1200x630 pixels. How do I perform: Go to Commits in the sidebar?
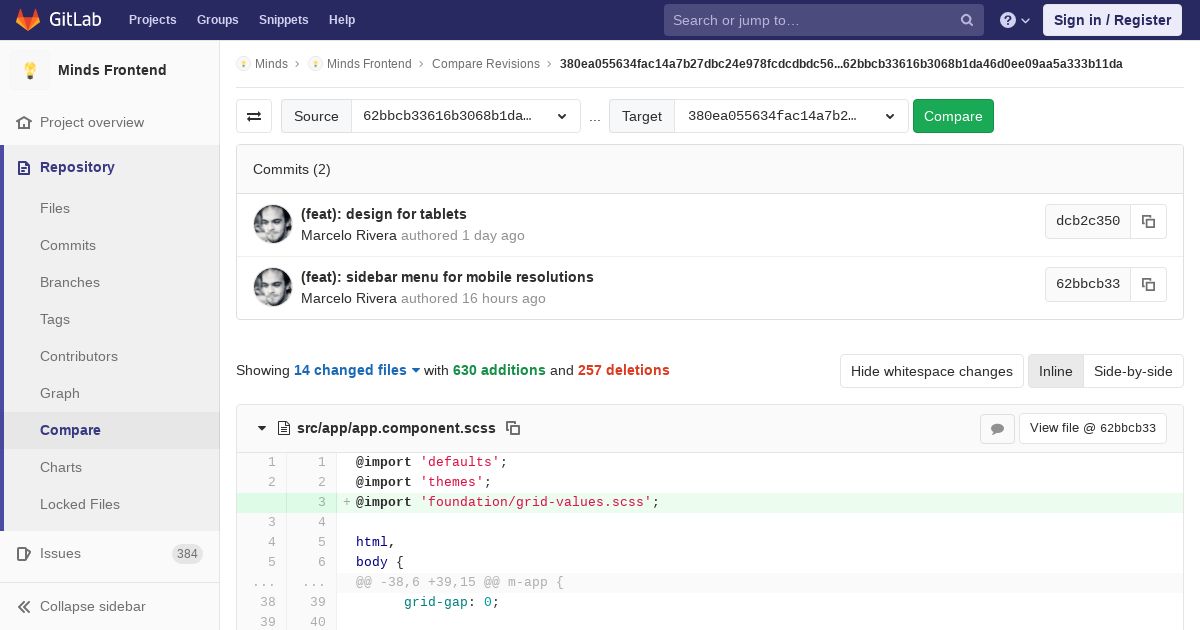[68, 245]
